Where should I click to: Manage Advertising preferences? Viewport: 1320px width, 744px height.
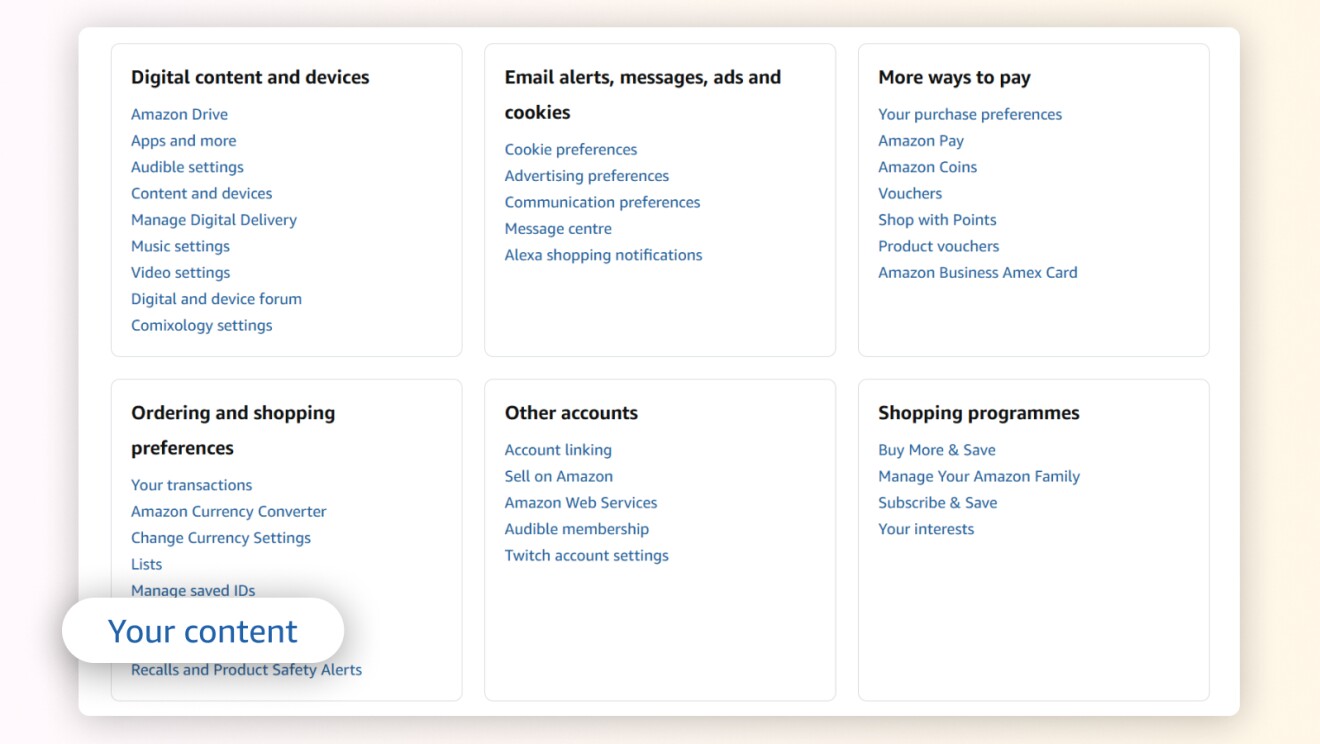[586, 175]
